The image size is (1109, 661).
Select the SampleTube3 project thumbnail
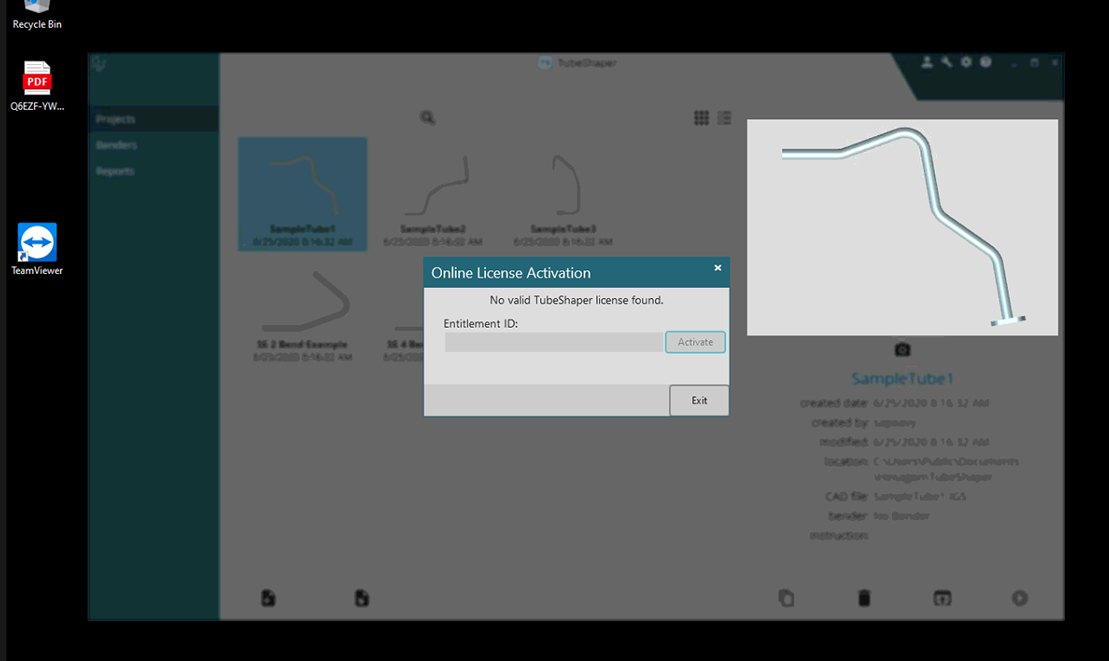[x=564, y=194]
